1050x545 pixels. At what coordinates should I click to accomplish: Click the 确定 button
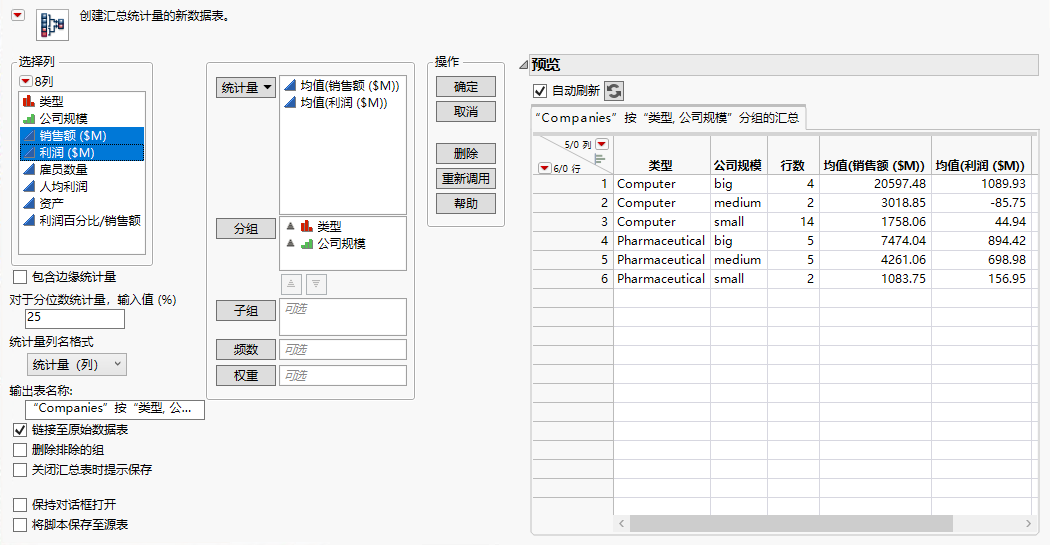[466, 86]
